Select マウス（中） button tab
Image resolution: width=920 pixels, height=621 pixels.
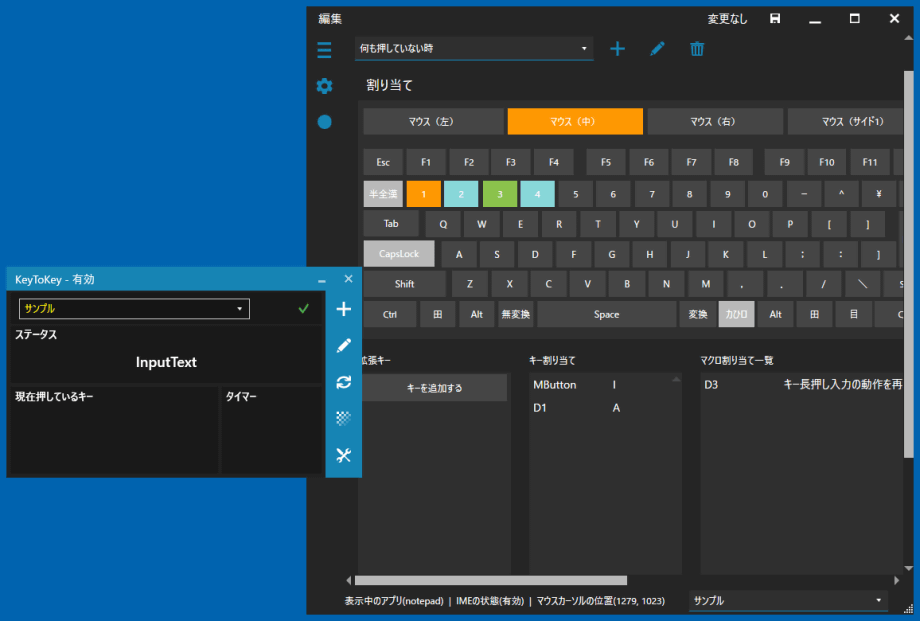coord(575,122)
